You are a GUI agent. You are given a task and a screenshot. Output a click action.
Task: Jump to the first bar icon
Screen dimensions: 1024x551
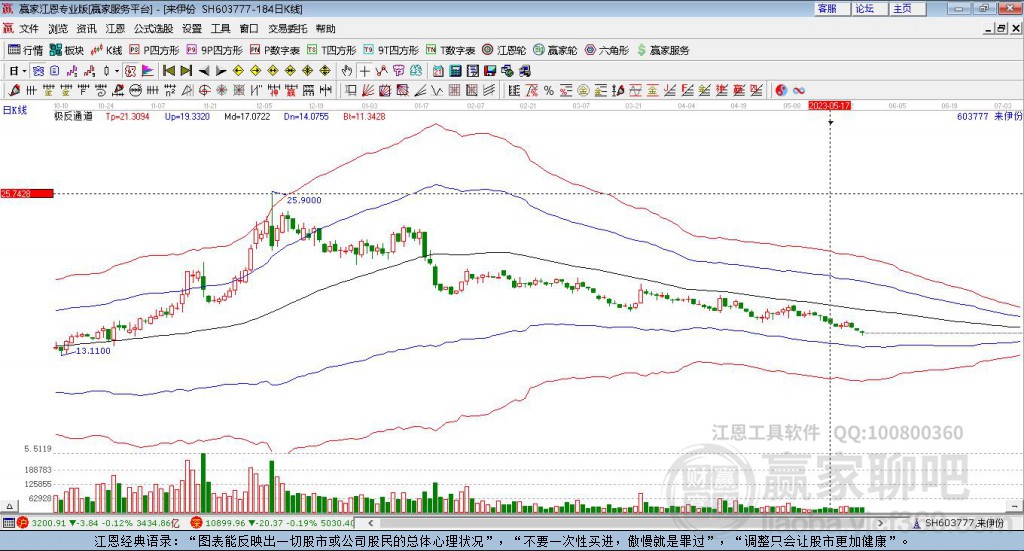pyautogui.click(x=169, y=71)
